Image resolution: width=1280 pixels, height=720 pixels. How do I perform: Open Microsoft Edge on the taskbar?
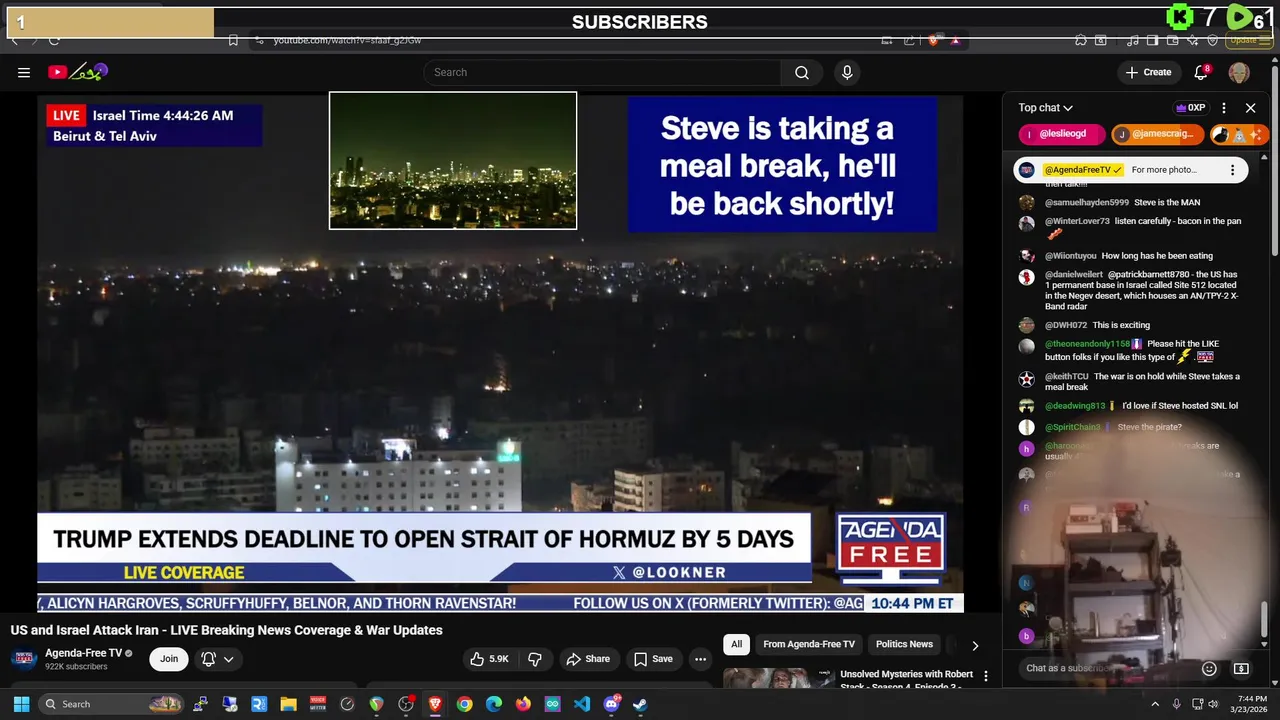click(494, 704)
